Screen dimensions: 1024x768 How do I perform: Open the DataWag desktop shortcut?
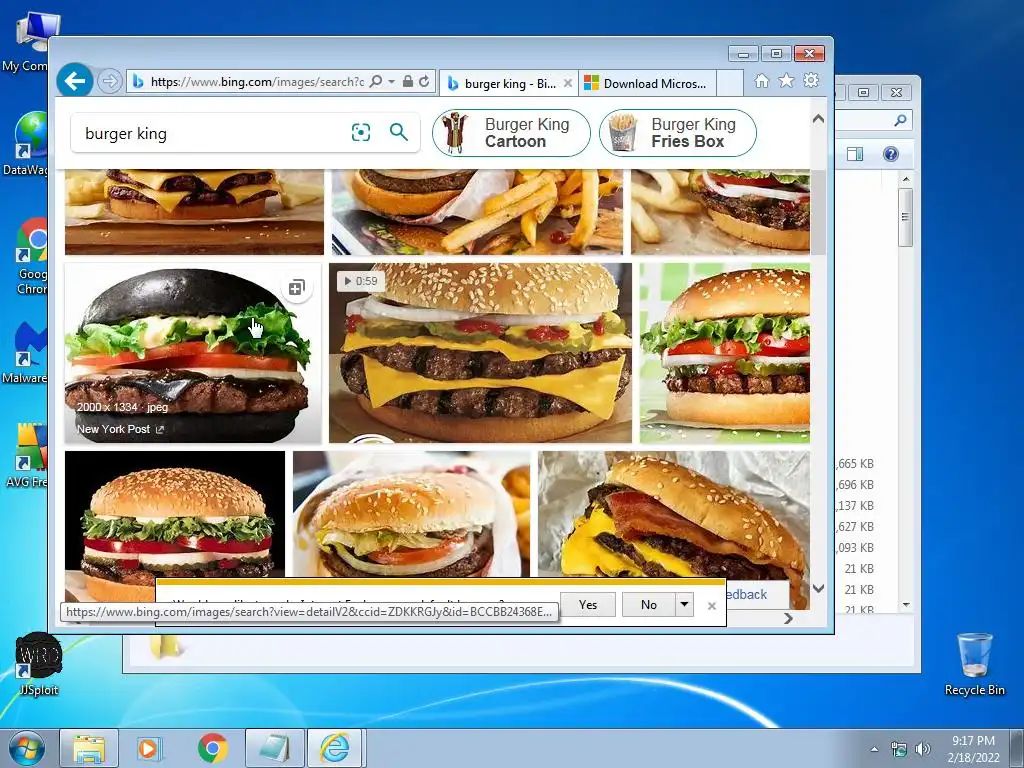click(x=26, y=144)
